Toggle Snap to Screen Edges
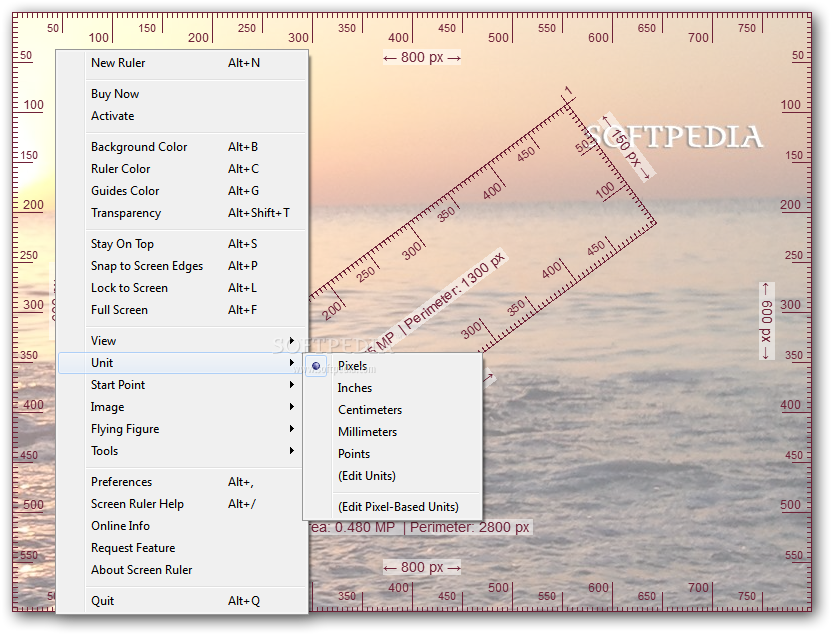The height and width of the screenshot is (635, 832). (x=182, y=266)
